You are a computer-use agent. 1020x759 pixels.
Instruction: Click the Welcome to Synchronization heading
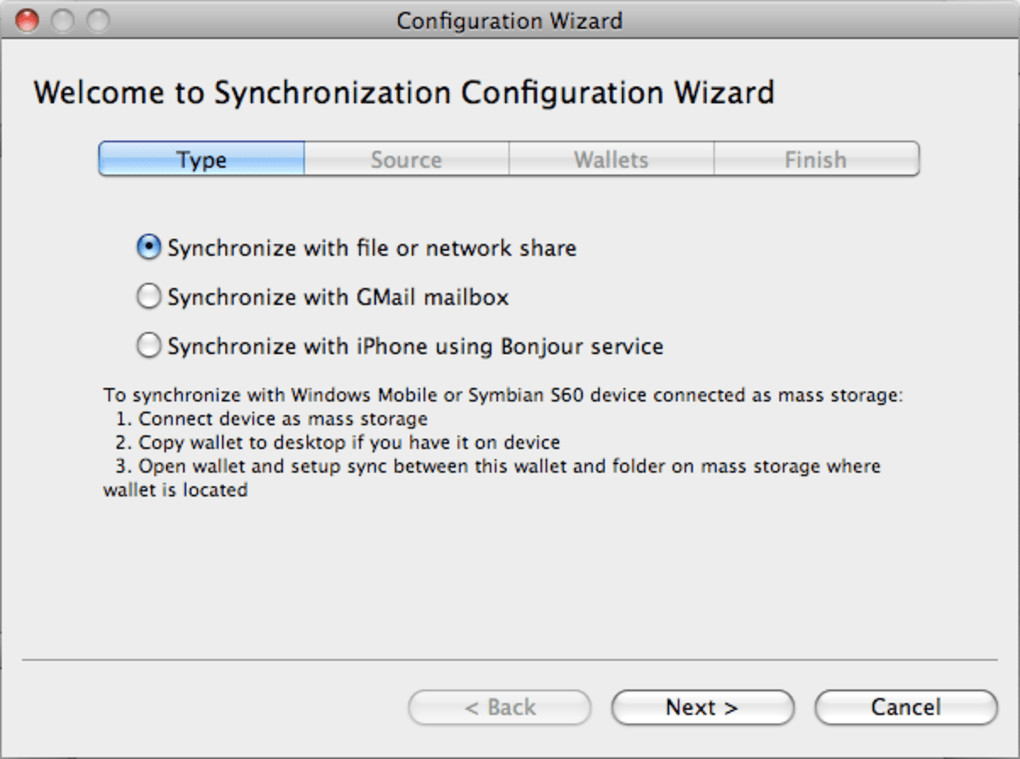click(x=403, y=93)
